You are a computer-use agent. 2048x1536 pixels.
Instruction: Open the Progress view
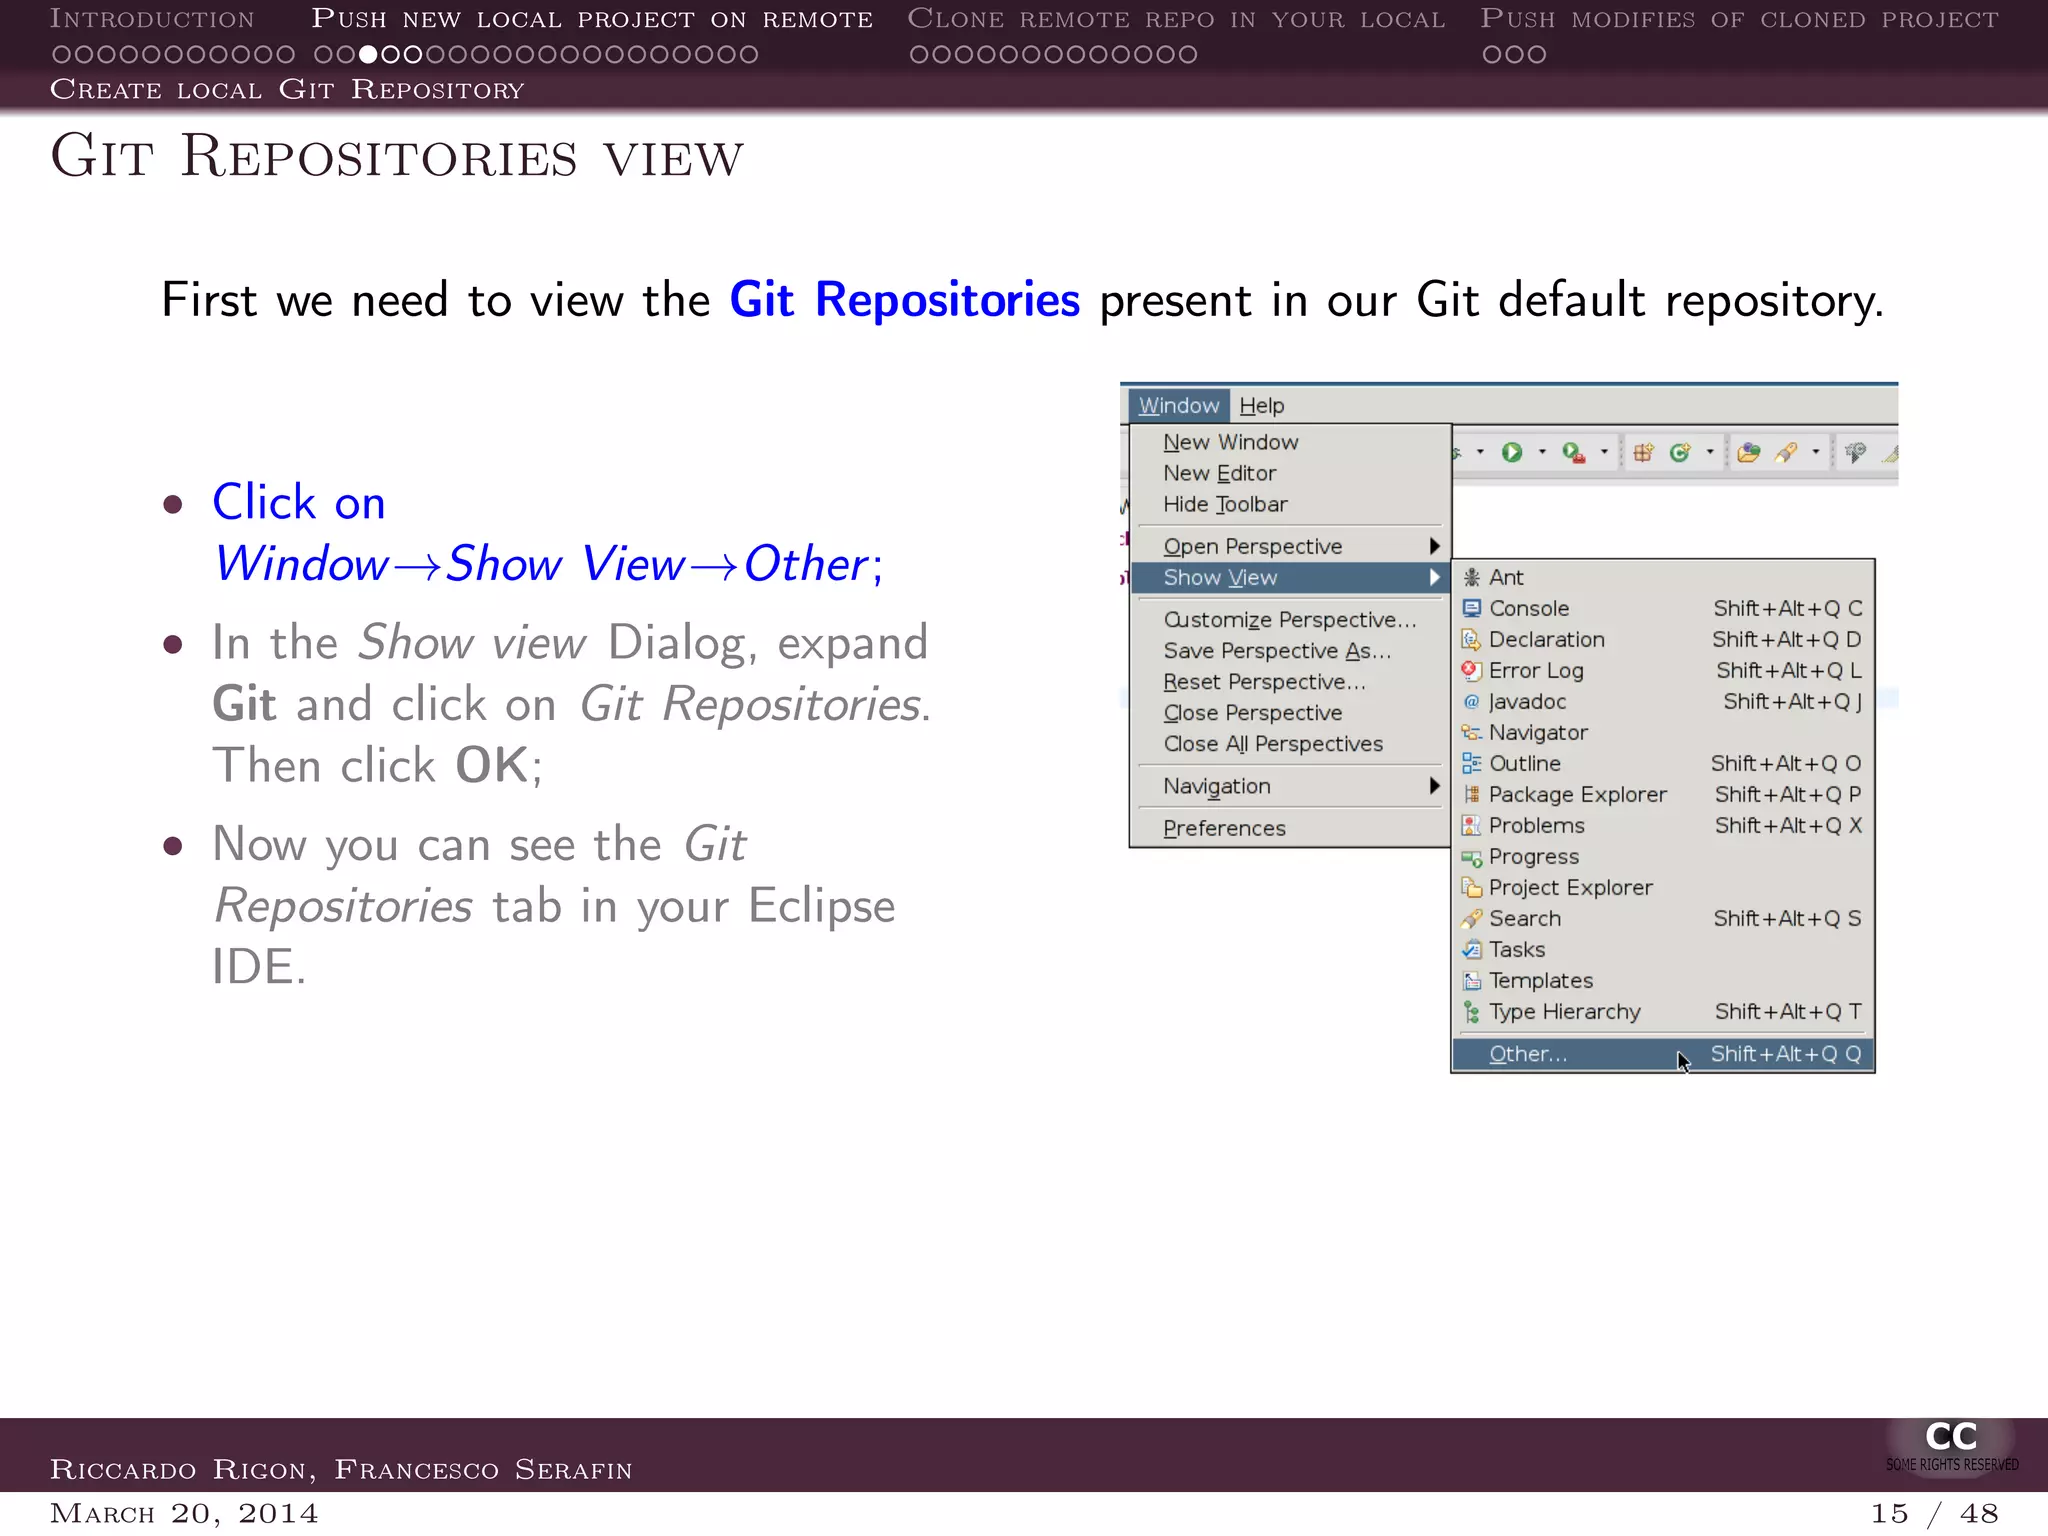pos(1662,856)
